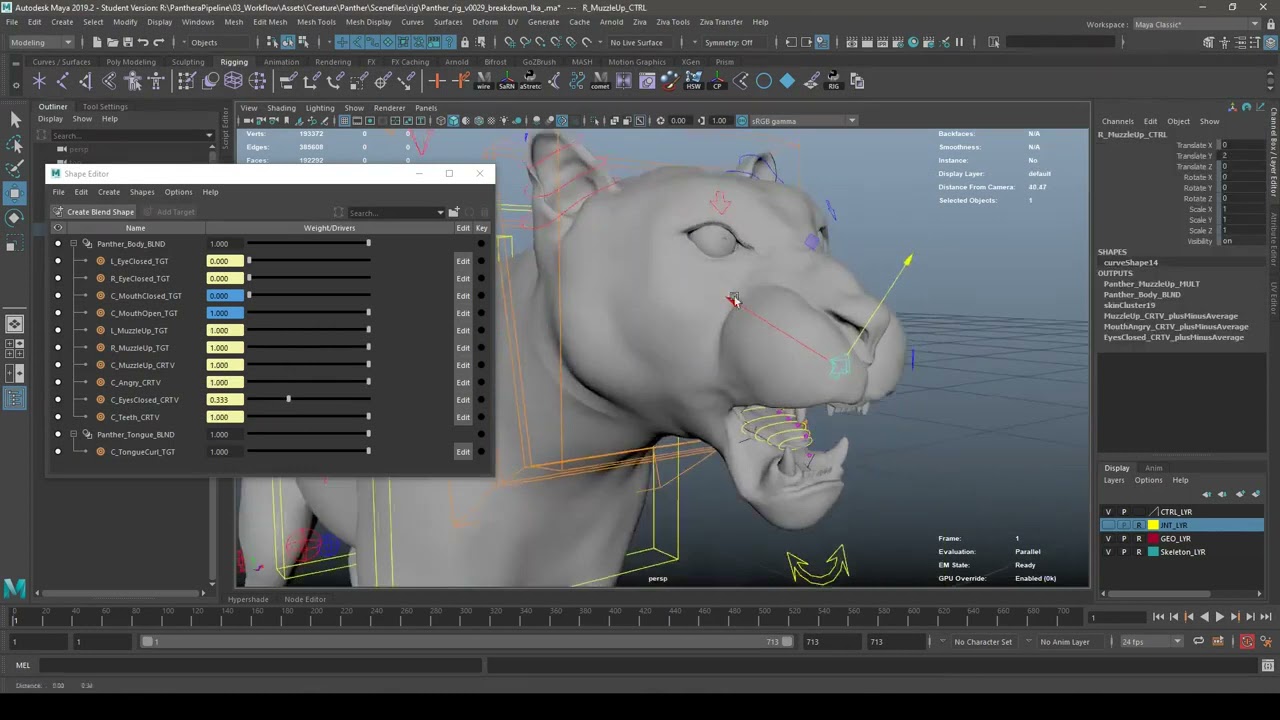
Task: Toggle visibility dot of Panther_Tongue_BLND
Action: point(57,434)
